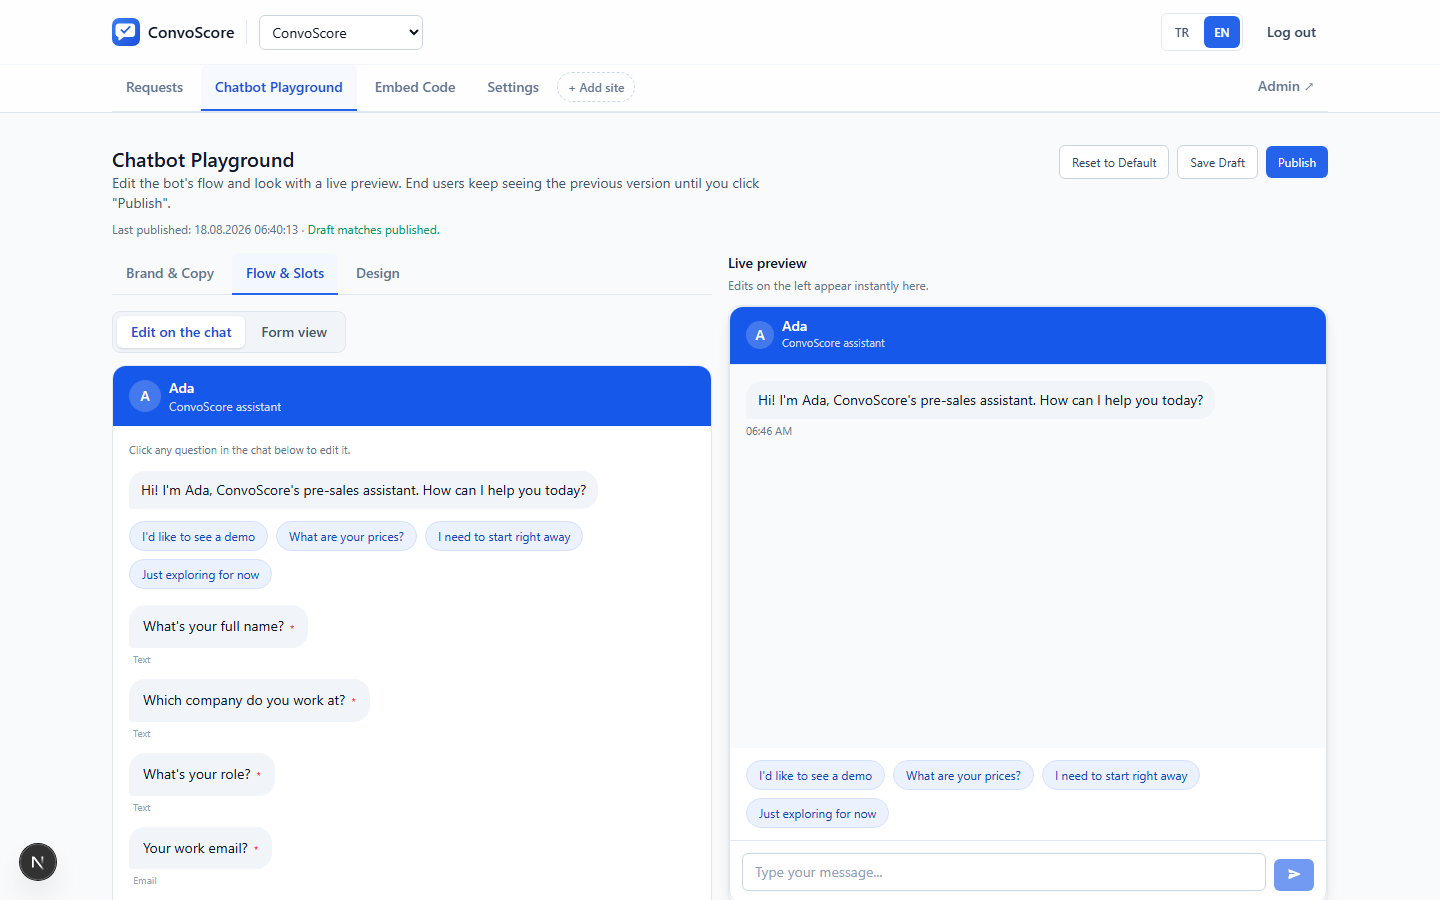1440x900 pixels.
Task: Click the + Add site button
Action: point(596,87)
